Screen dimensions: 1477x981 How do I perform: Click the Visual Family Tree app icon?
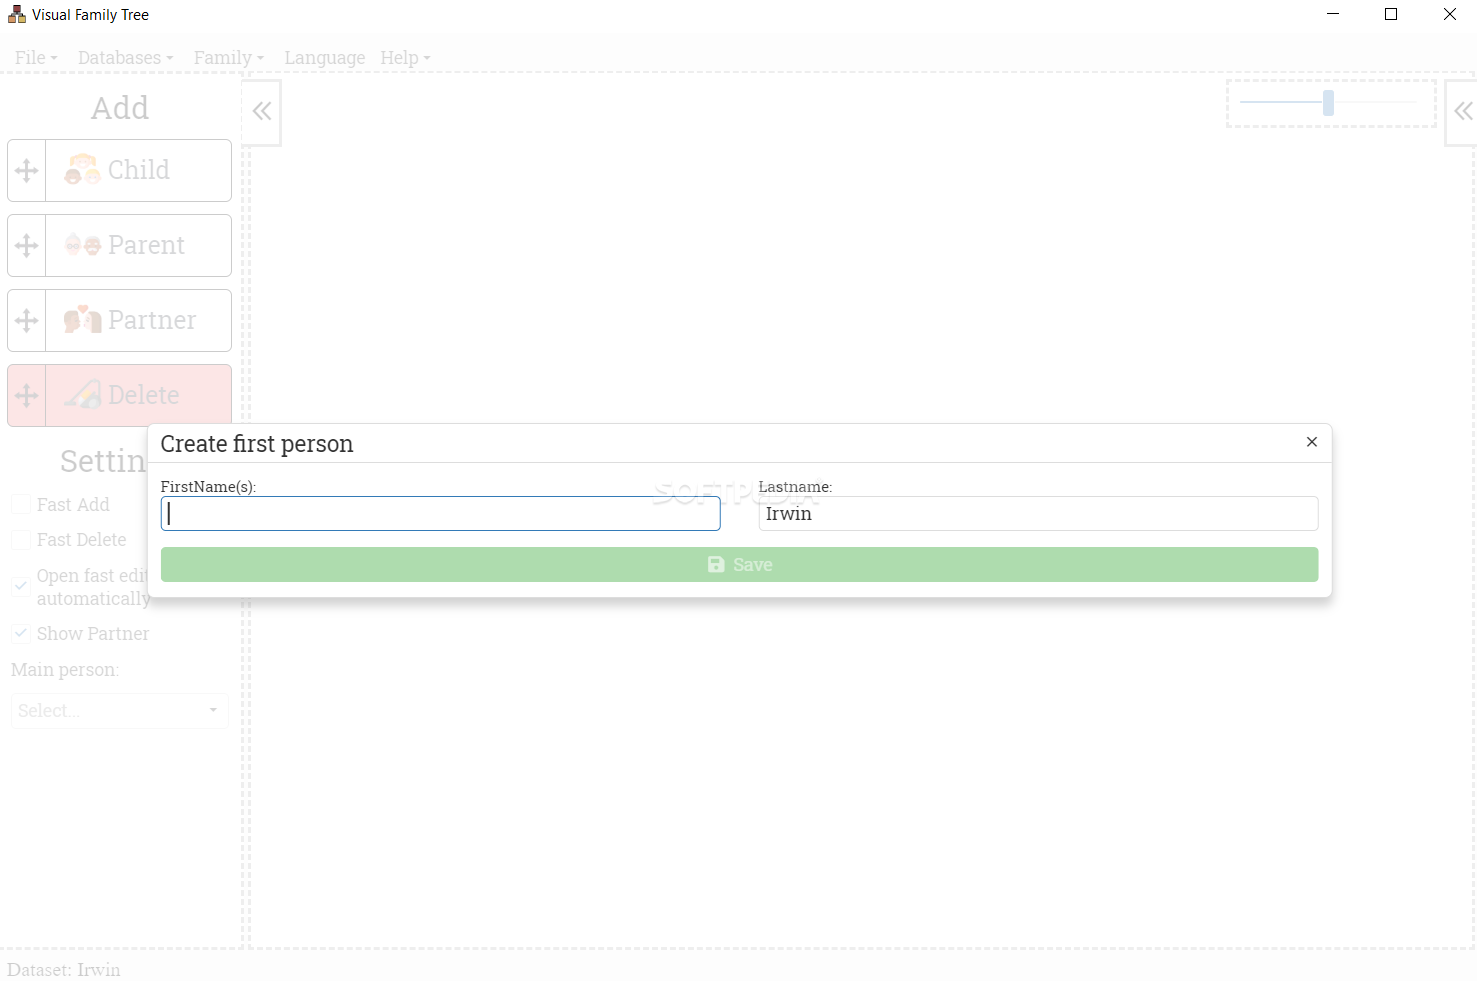[17, 14]
